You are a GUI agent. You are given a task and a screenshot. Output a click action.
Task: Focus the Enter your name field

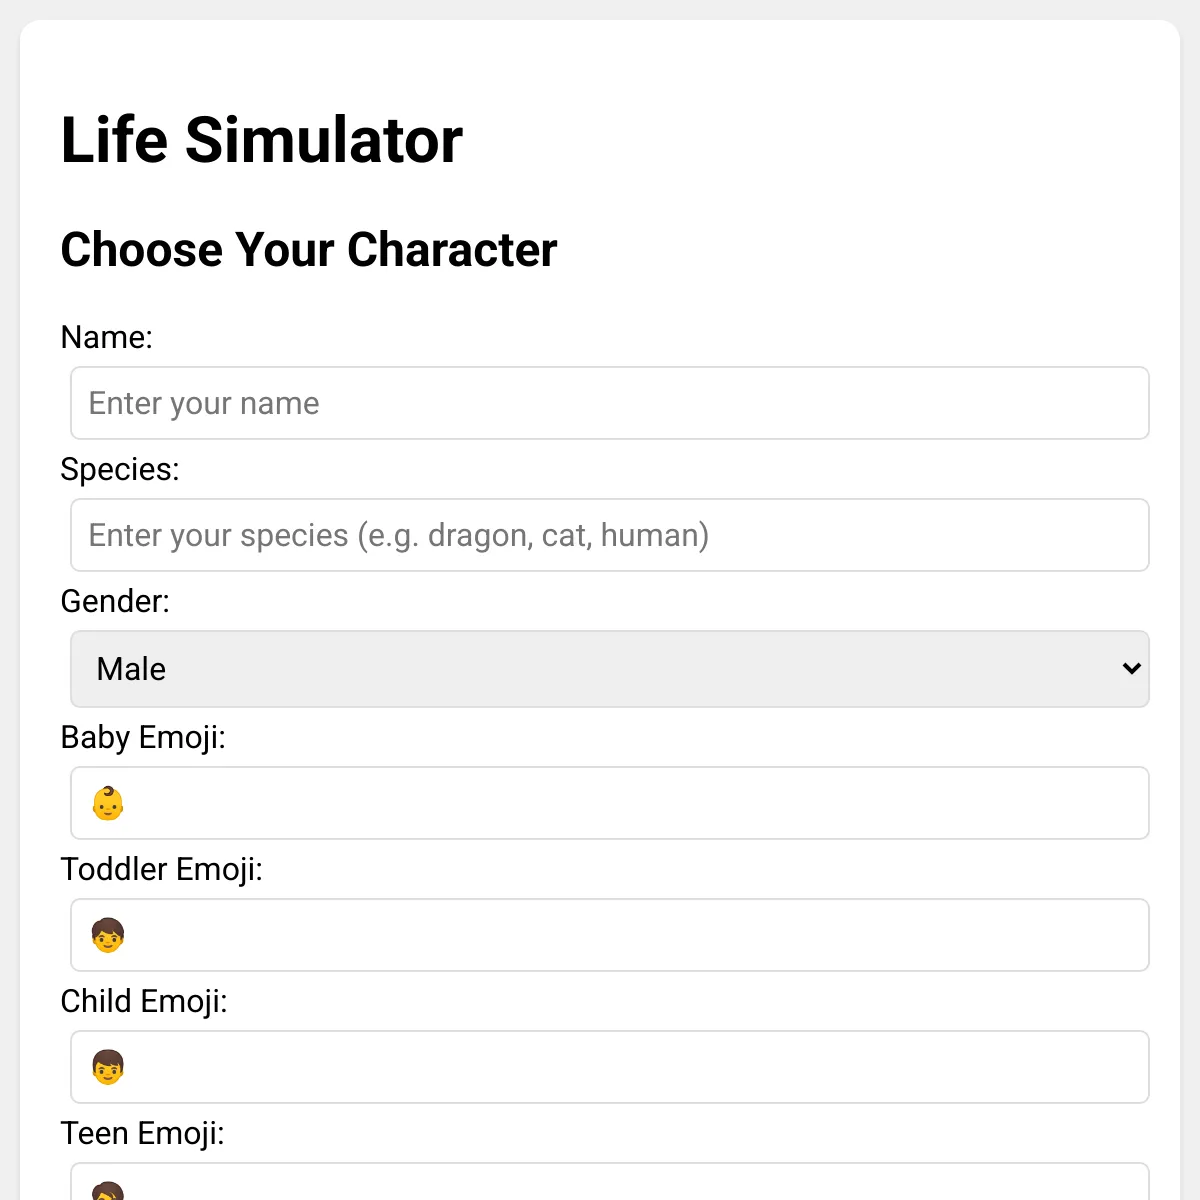click(x=610, y=403)
